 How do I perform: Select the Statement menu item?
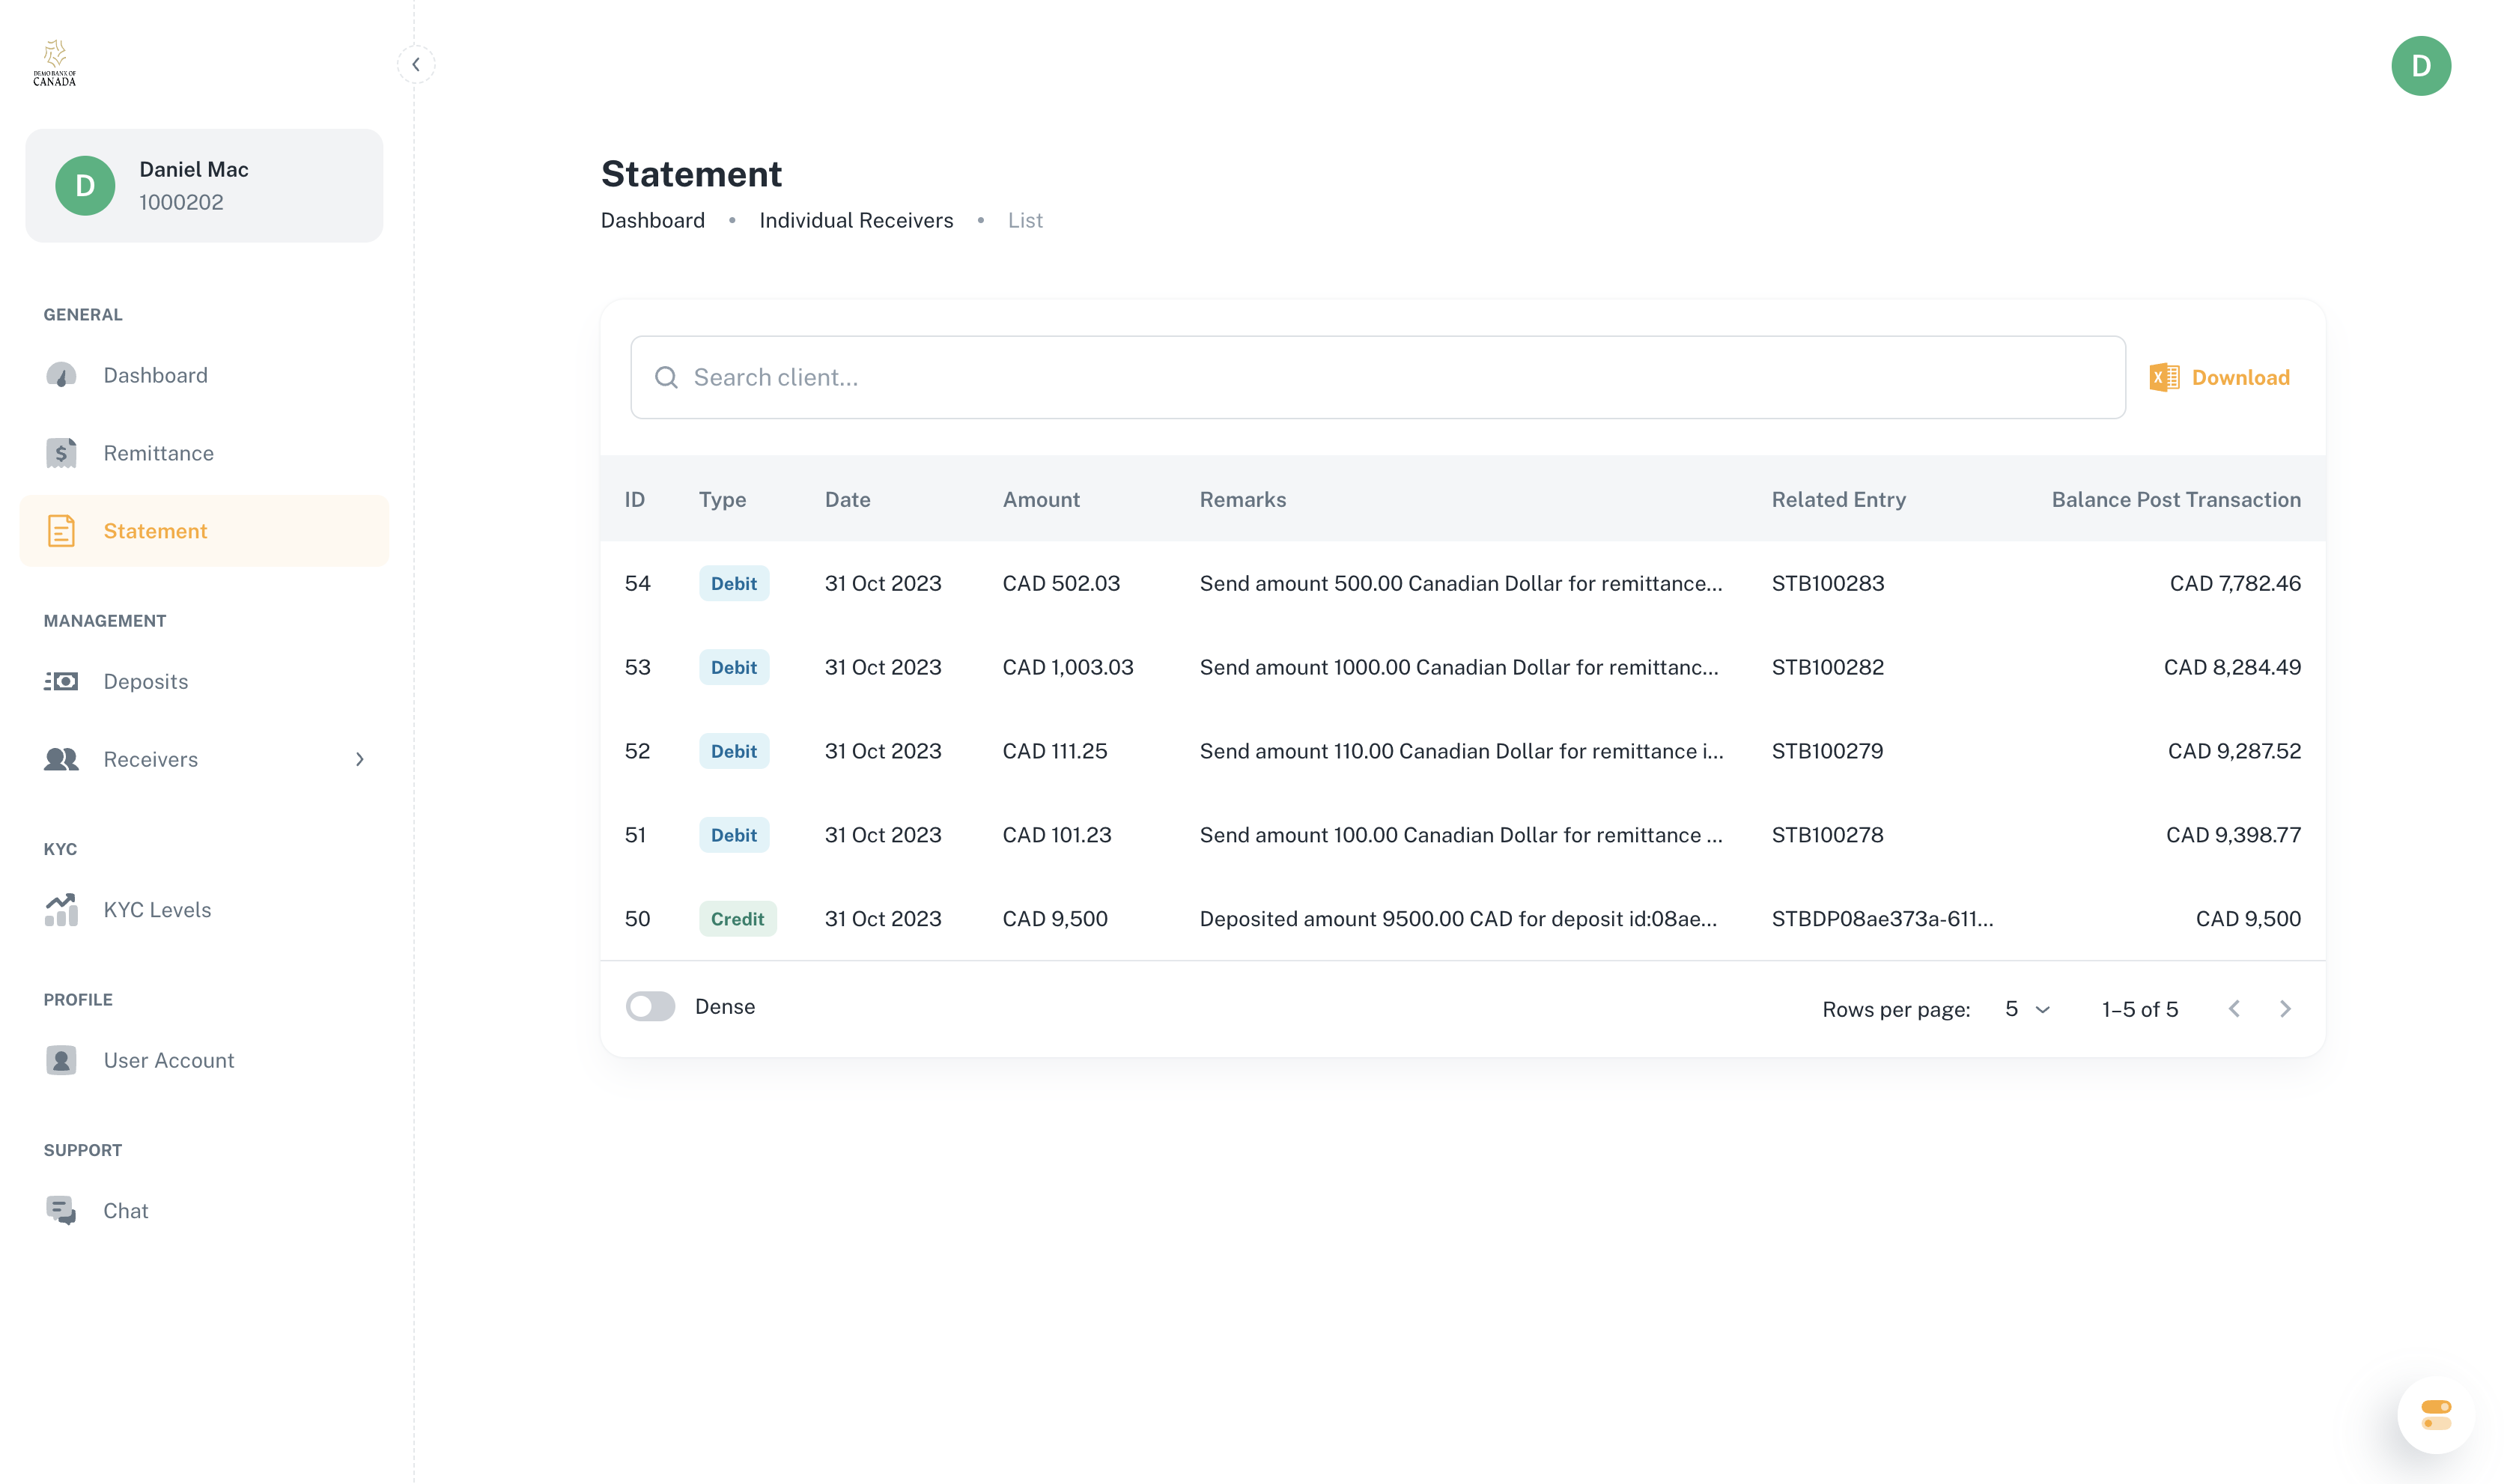[x=155, y=531]
